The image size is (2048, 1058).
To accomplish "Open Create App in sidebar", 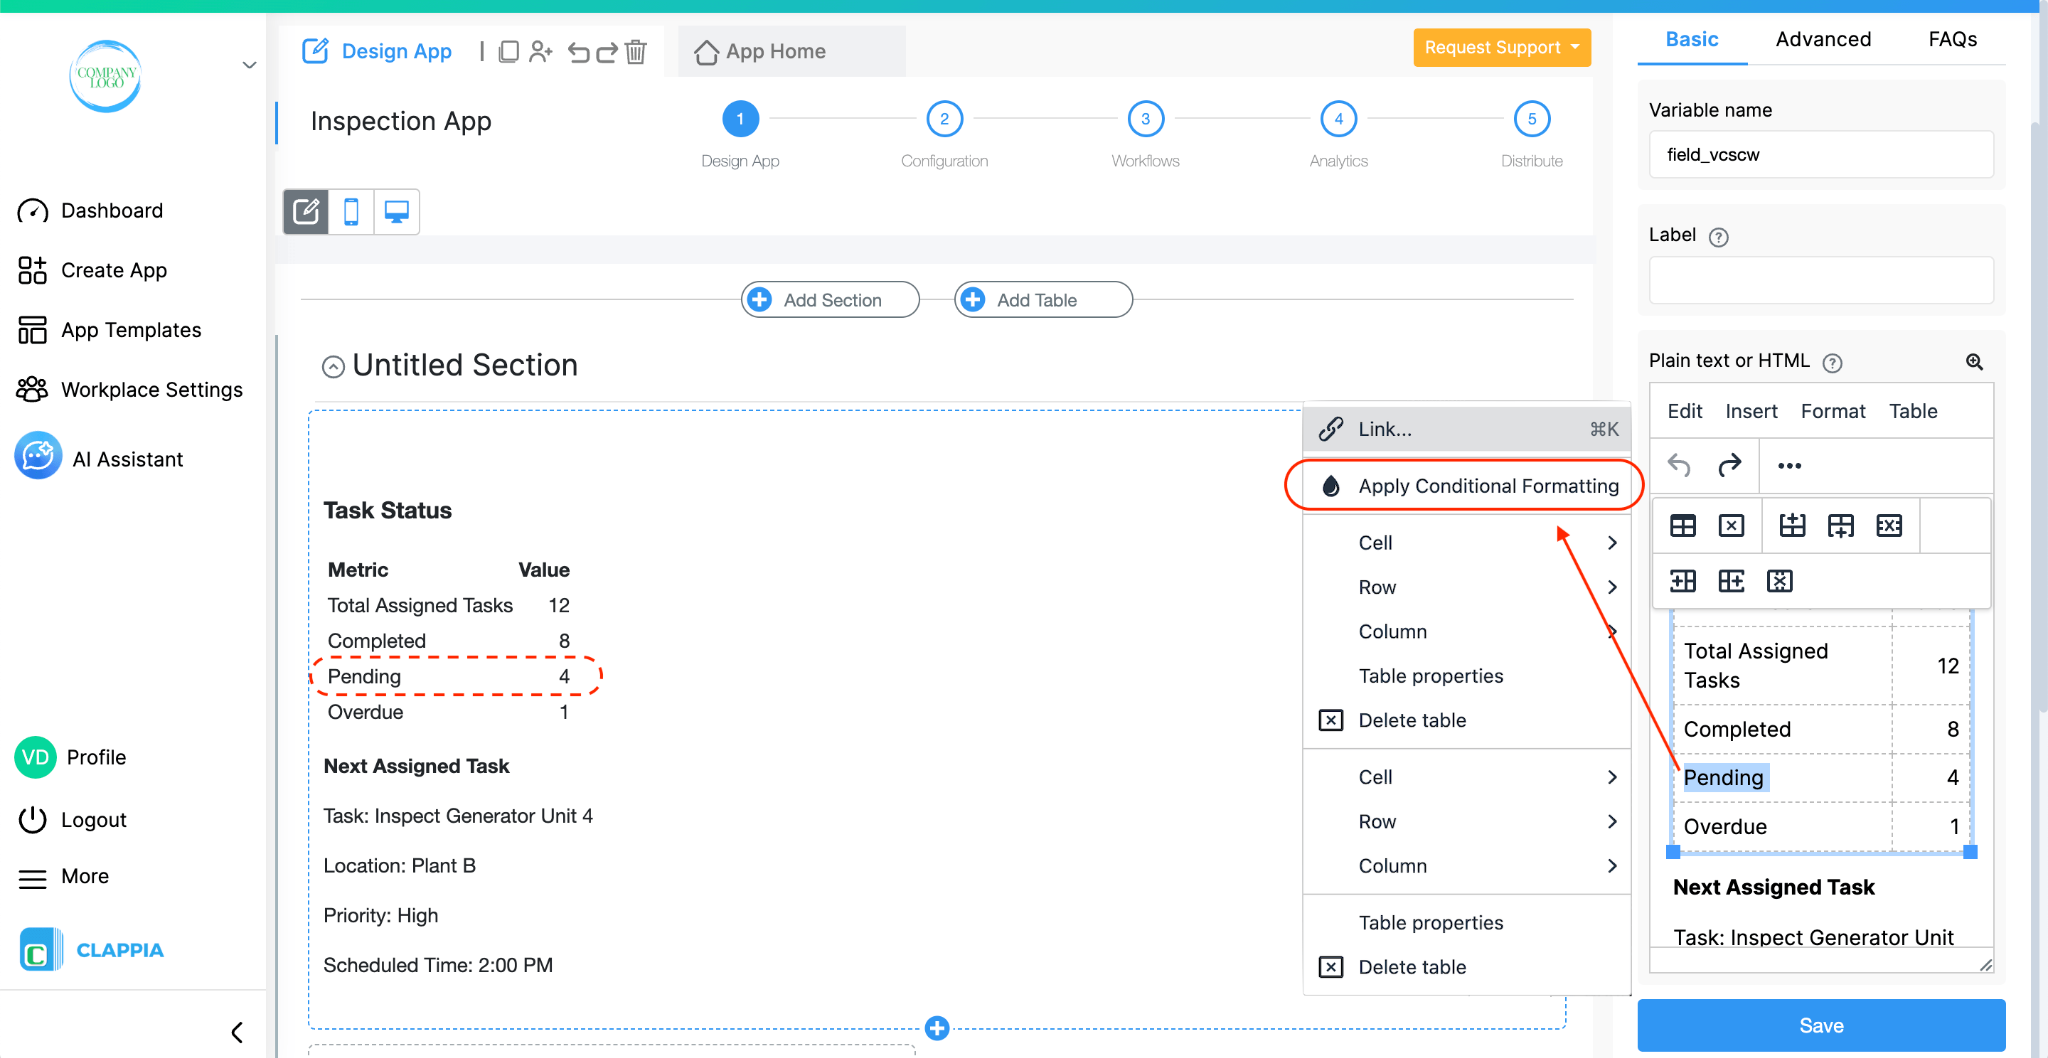I will tap(92, 270).
